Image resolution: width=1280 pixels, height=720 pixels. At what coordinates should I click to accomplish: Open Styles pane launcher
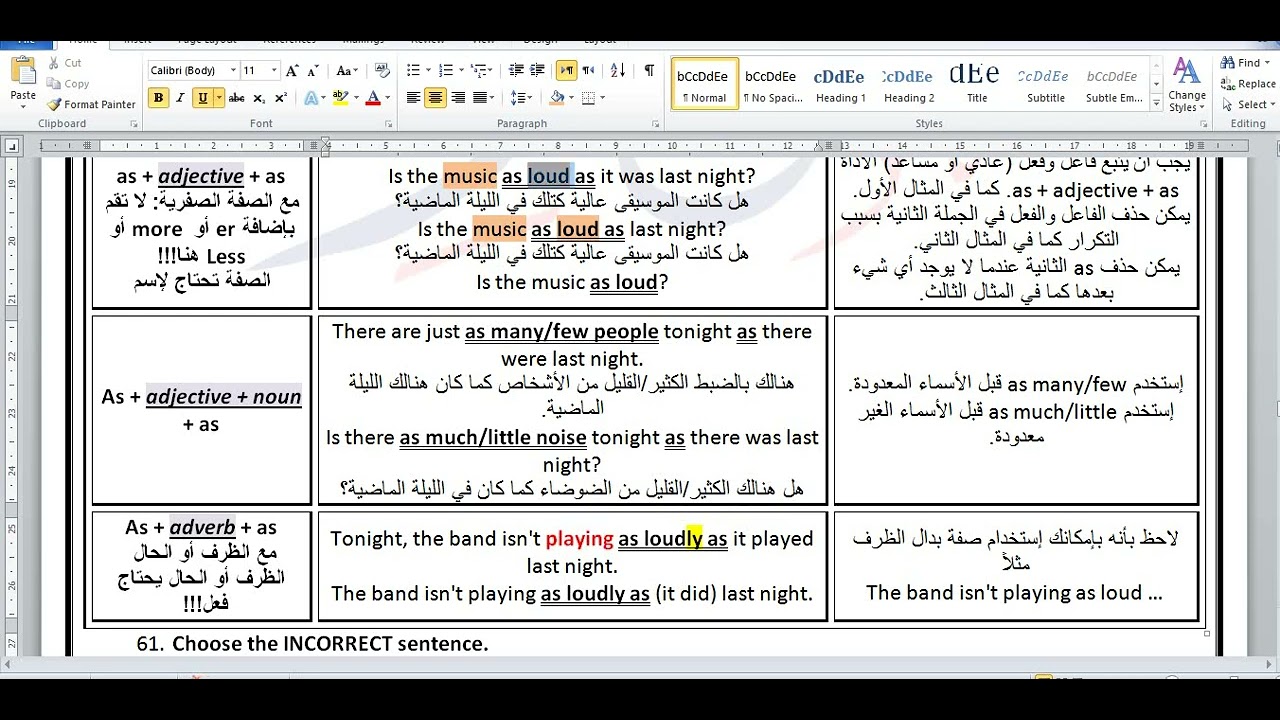click(1204, 124)
